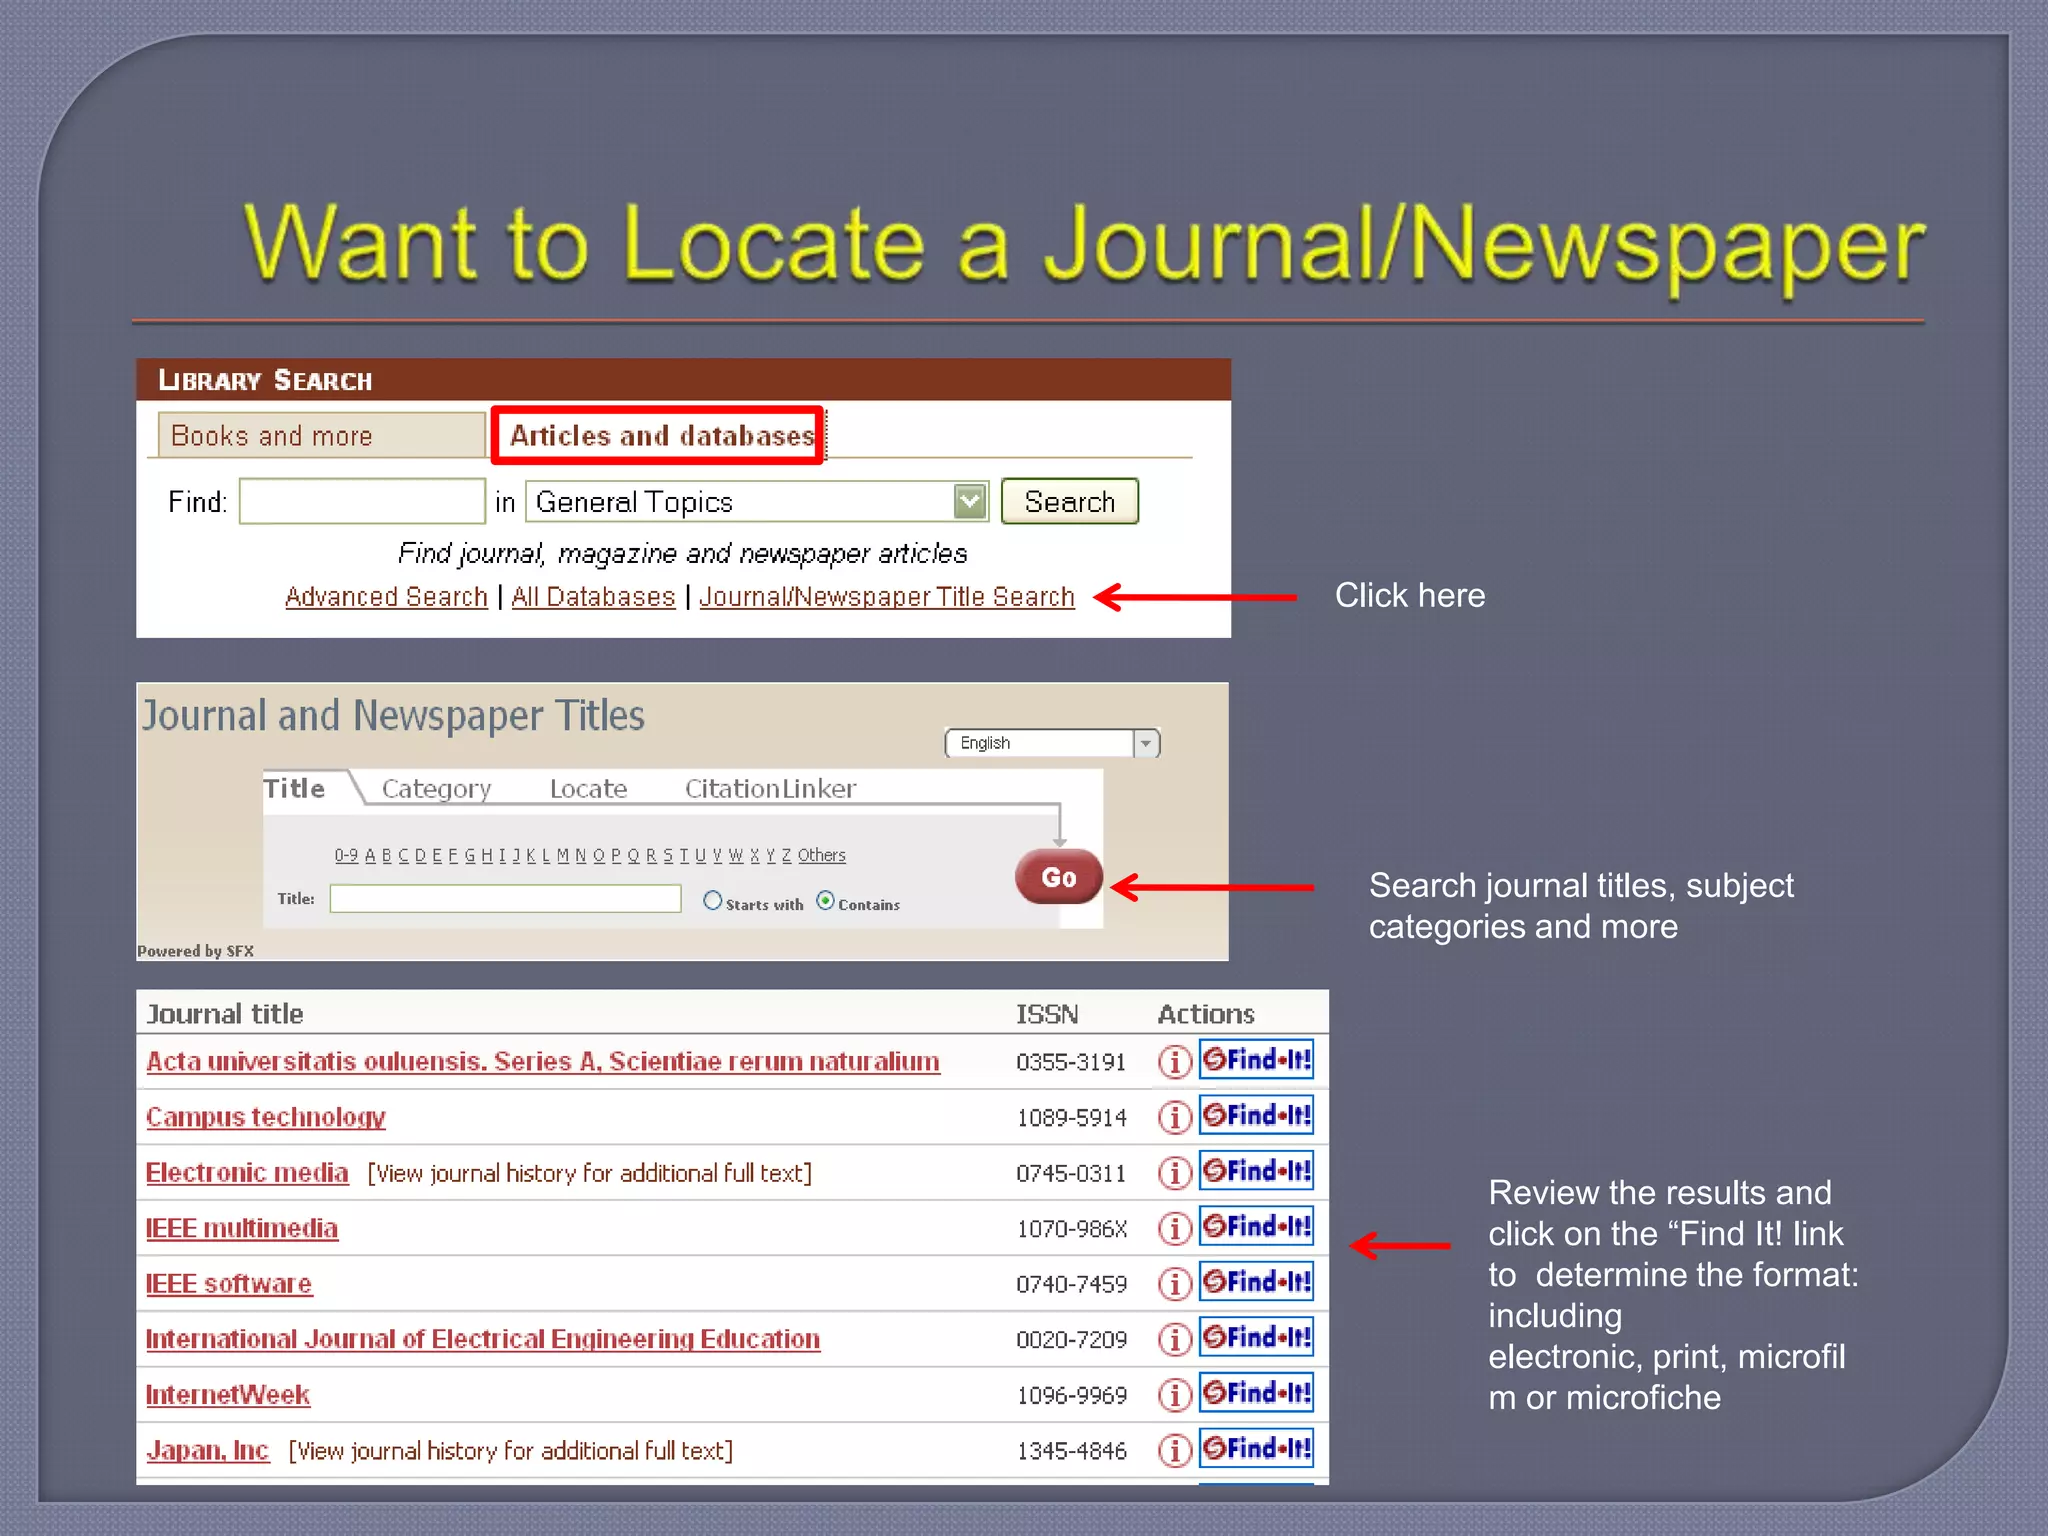
Task: Open the All Databases link
Action: (x=594, y=596)
